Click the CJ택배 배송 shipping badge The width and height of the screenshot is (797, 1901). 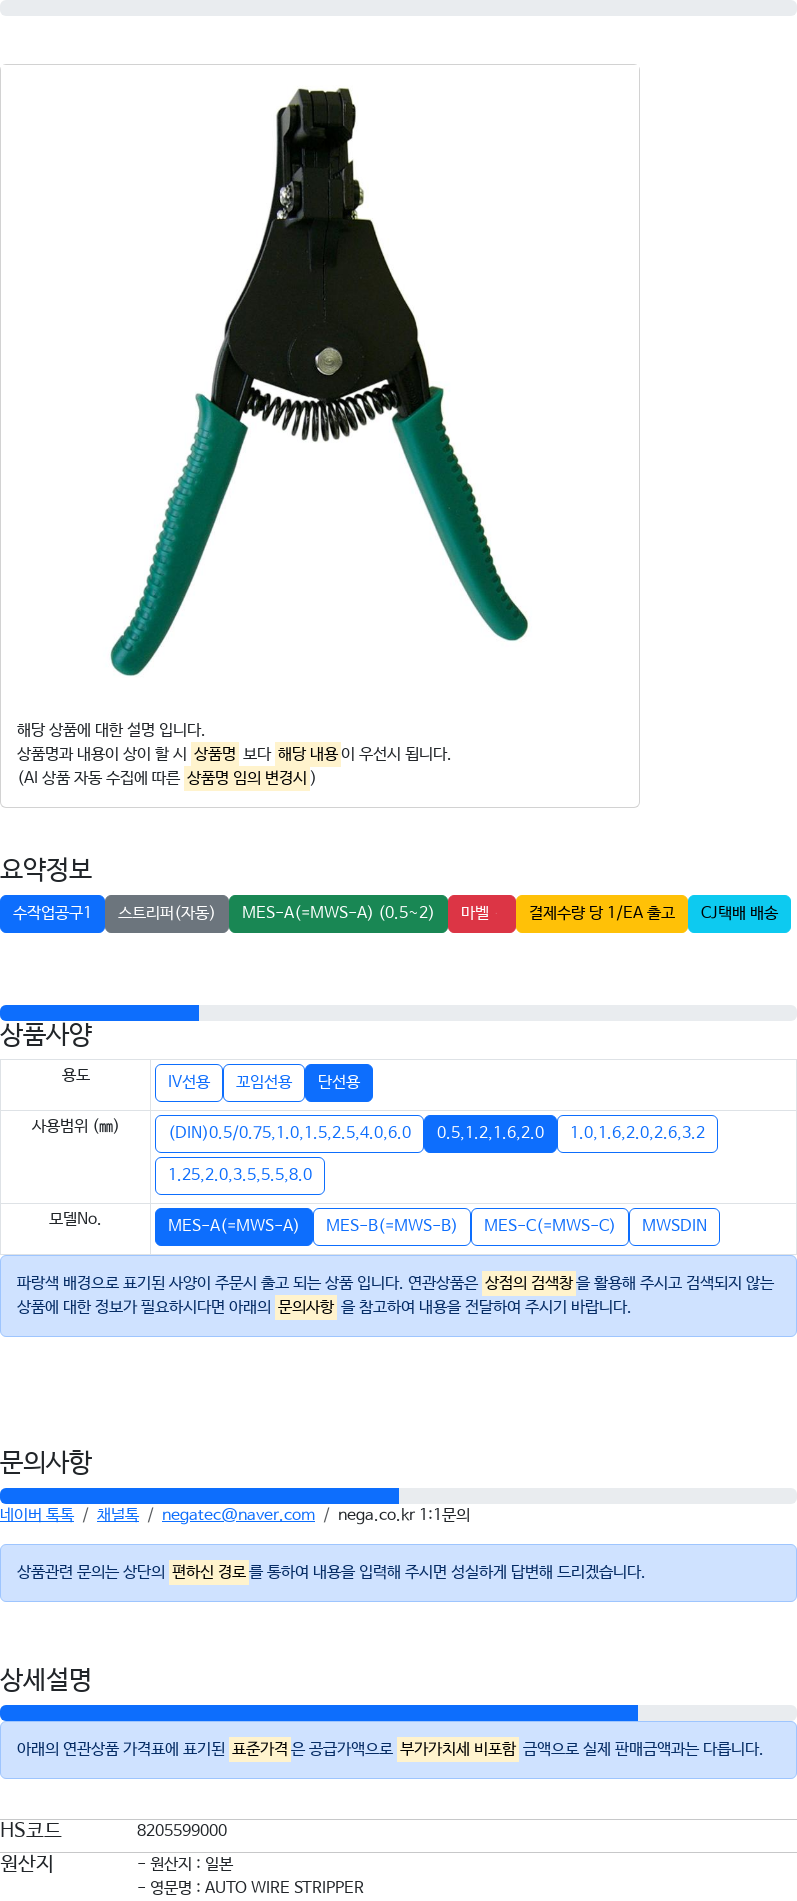click(739, 913)
